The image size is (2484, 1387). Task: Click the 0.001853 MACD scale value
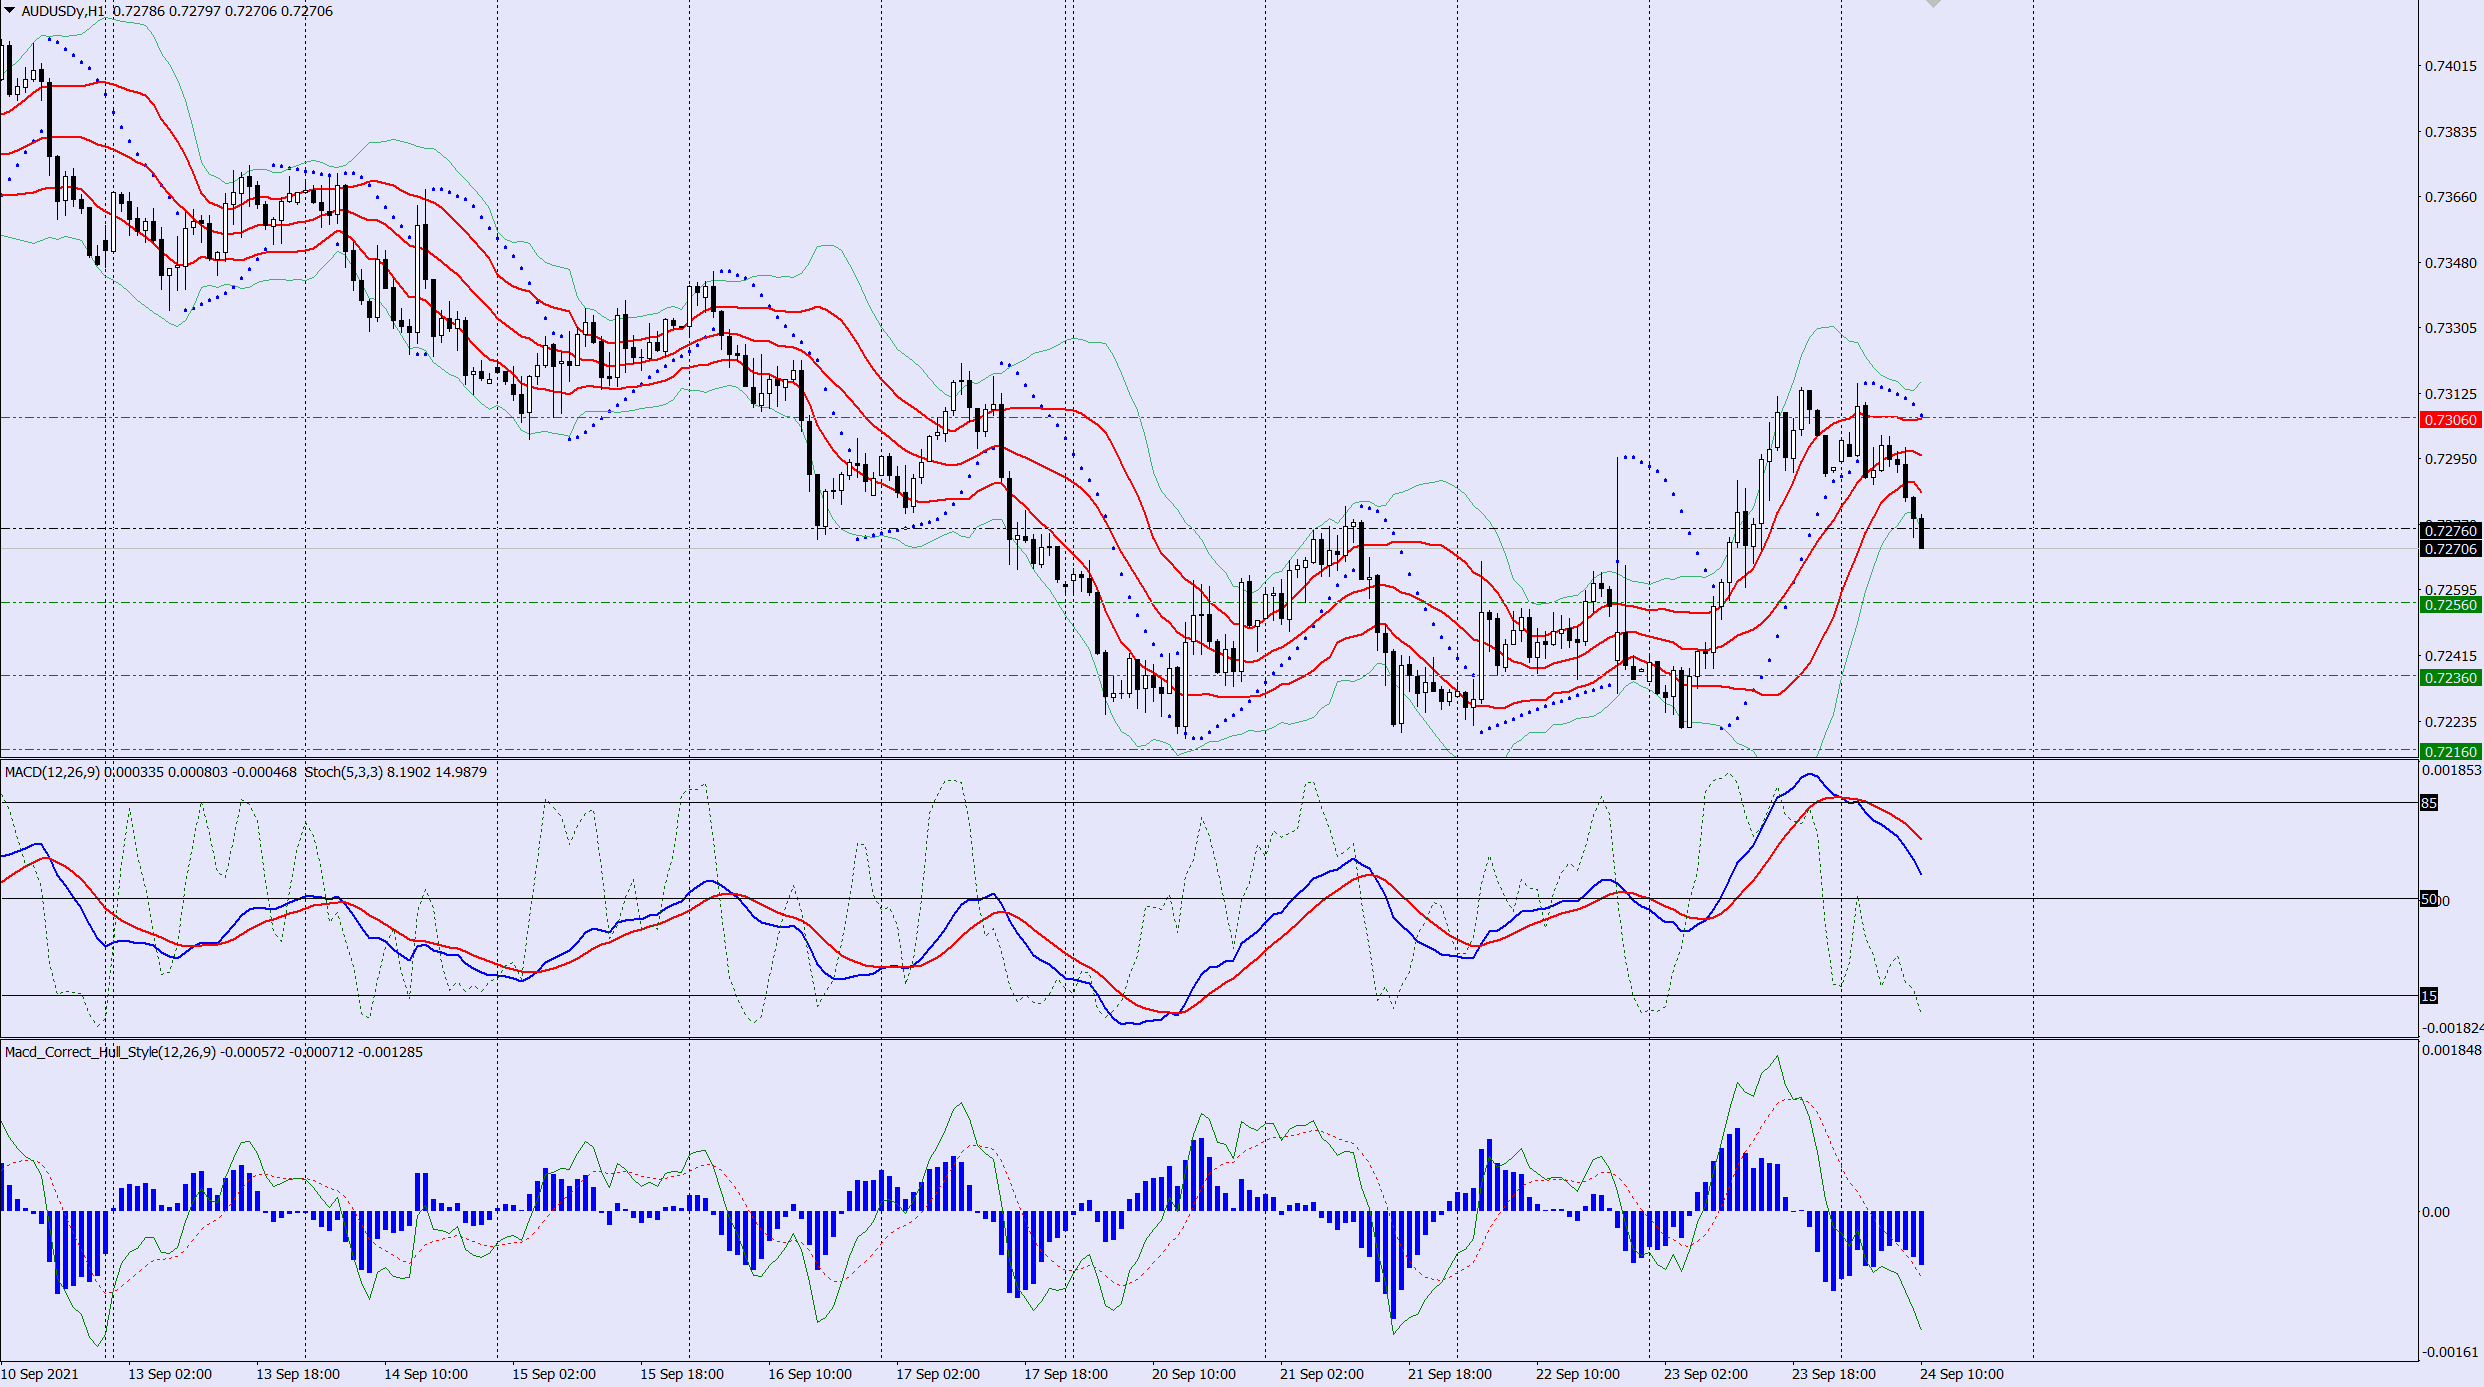tap(2451, 770)
